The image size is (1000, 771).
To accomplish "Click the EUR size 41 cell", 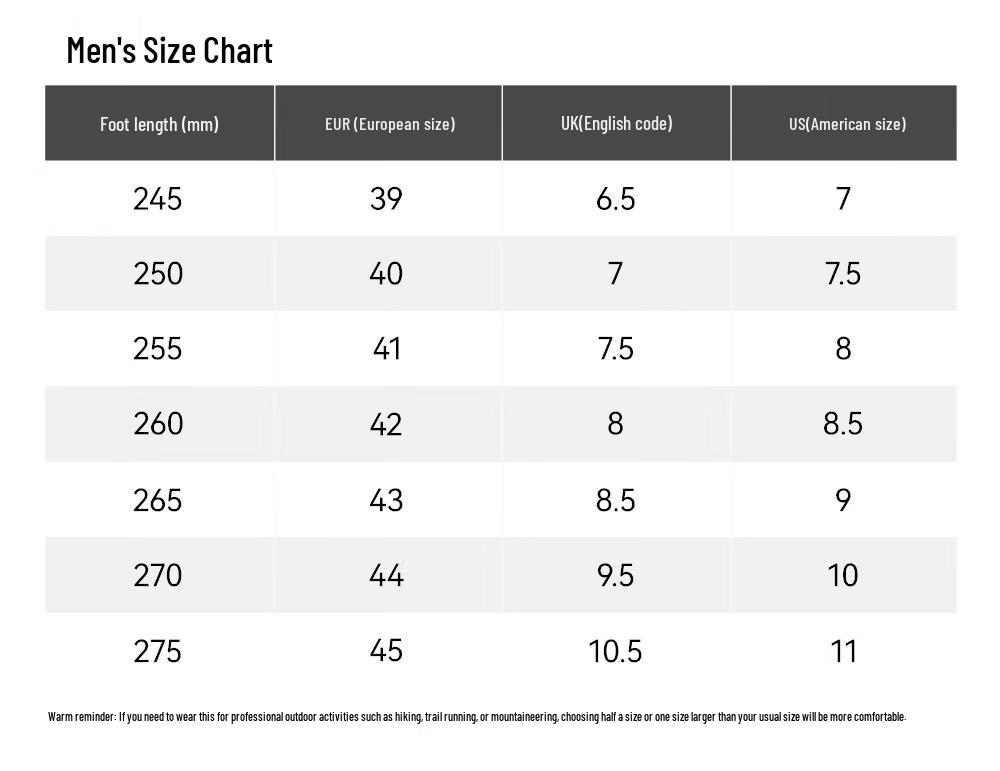I will pyautogui.click(x=388, y=349).
